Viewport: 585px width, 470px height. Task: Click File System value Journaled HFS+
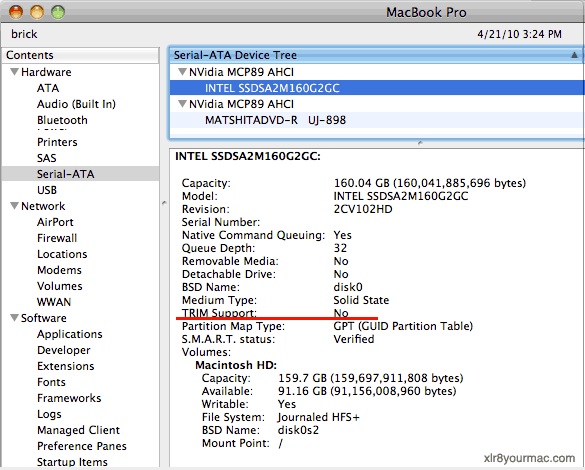coord(318,417)
